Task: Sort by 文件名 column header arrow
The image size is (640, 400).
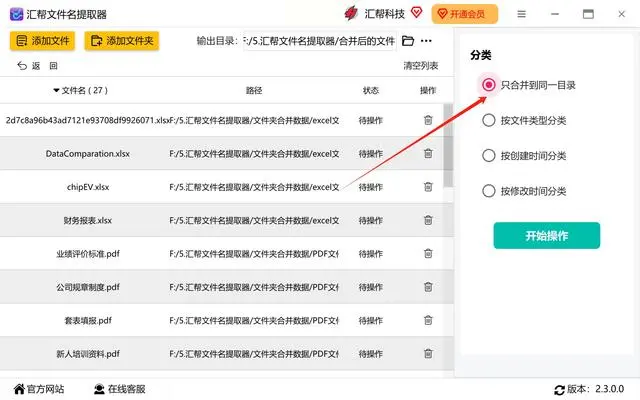Action: (56, 90)
